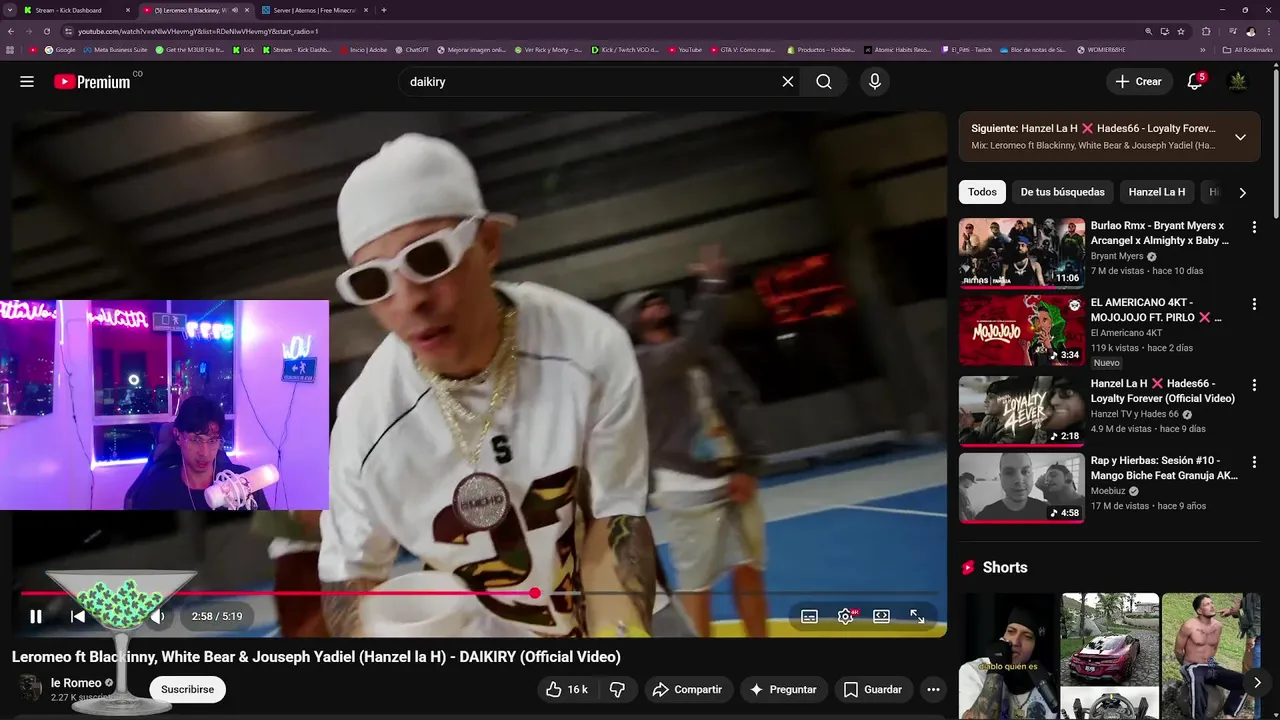Pause the video playback
The height and width of the screenshot is (720, 1280).
point(36,616)
